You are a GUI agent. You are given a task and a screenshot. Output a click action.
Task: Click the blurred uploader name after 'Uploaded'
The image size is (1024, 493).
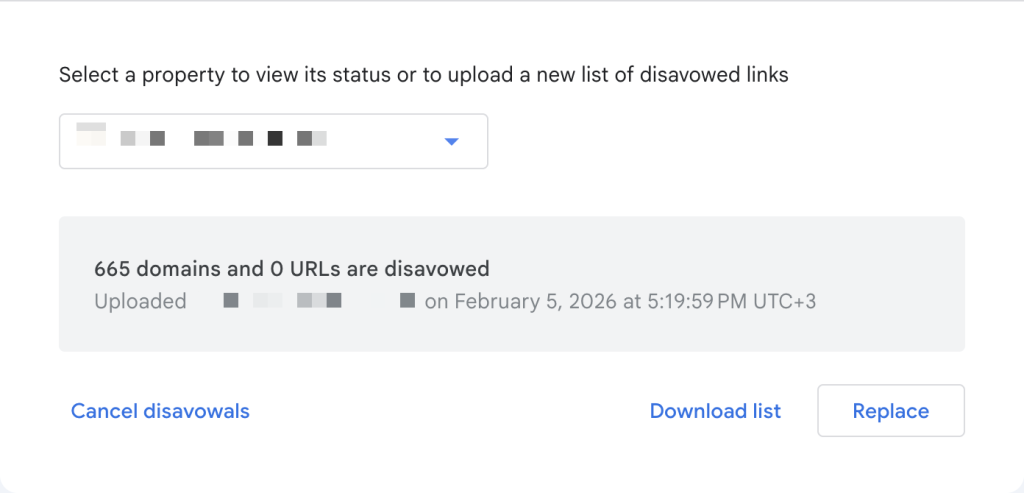pos(282,300)
